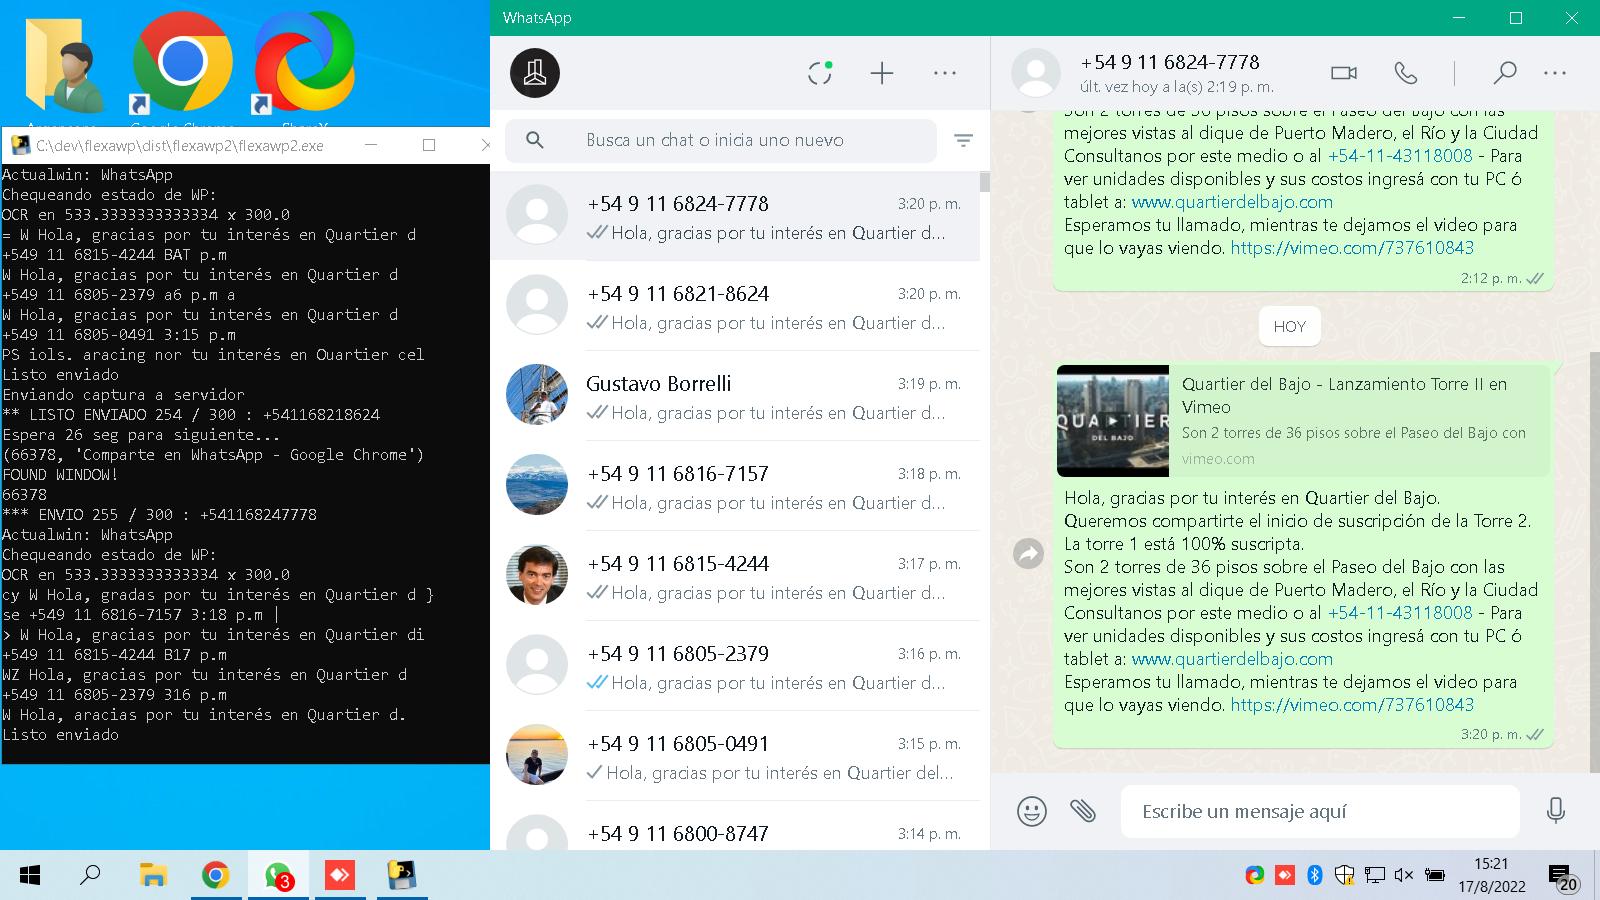This screenshot has width=1600, height=900.
Task: Click the WhatsApp status circle icon
Action: 820,73
